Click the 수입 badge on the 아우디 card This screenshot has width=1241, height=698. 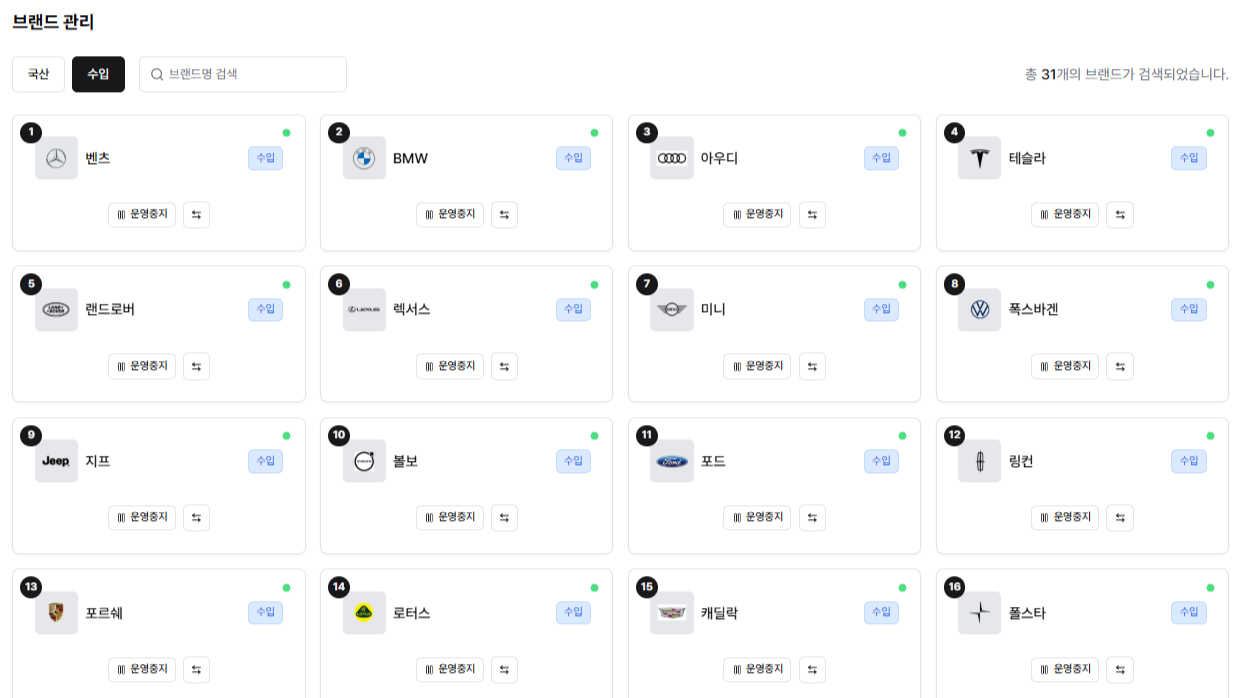881,158
